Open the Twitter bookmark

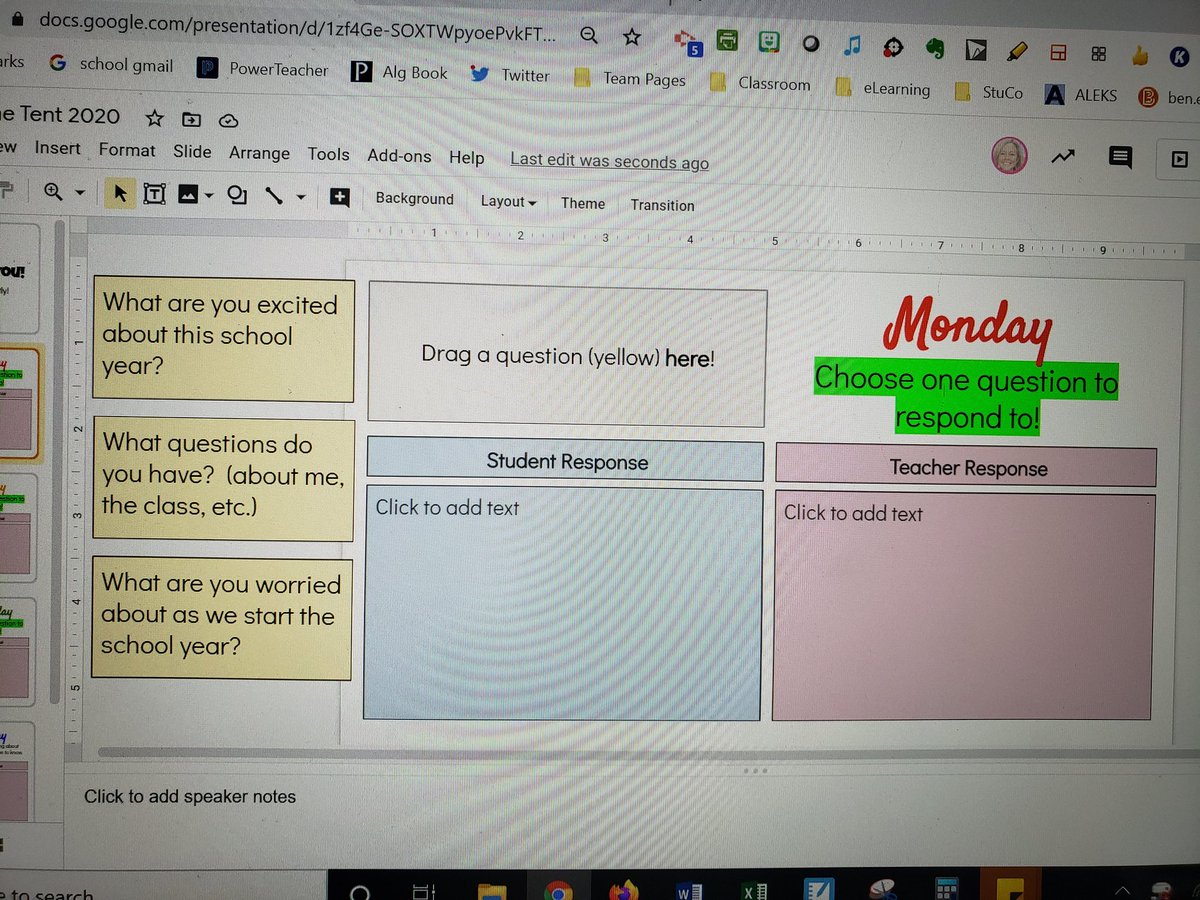coord(510,75)
